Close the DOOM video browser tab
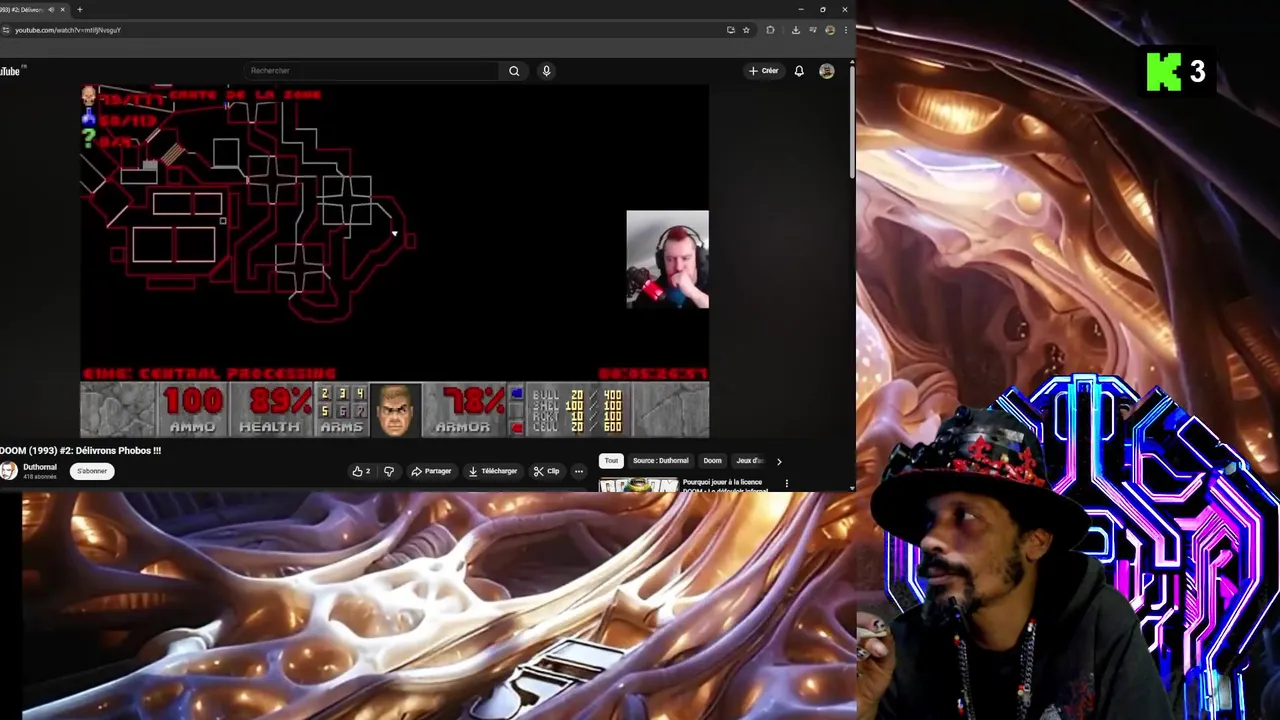Image resolution: width=1280 pixels, height=720 pixels. pos(63,10)
